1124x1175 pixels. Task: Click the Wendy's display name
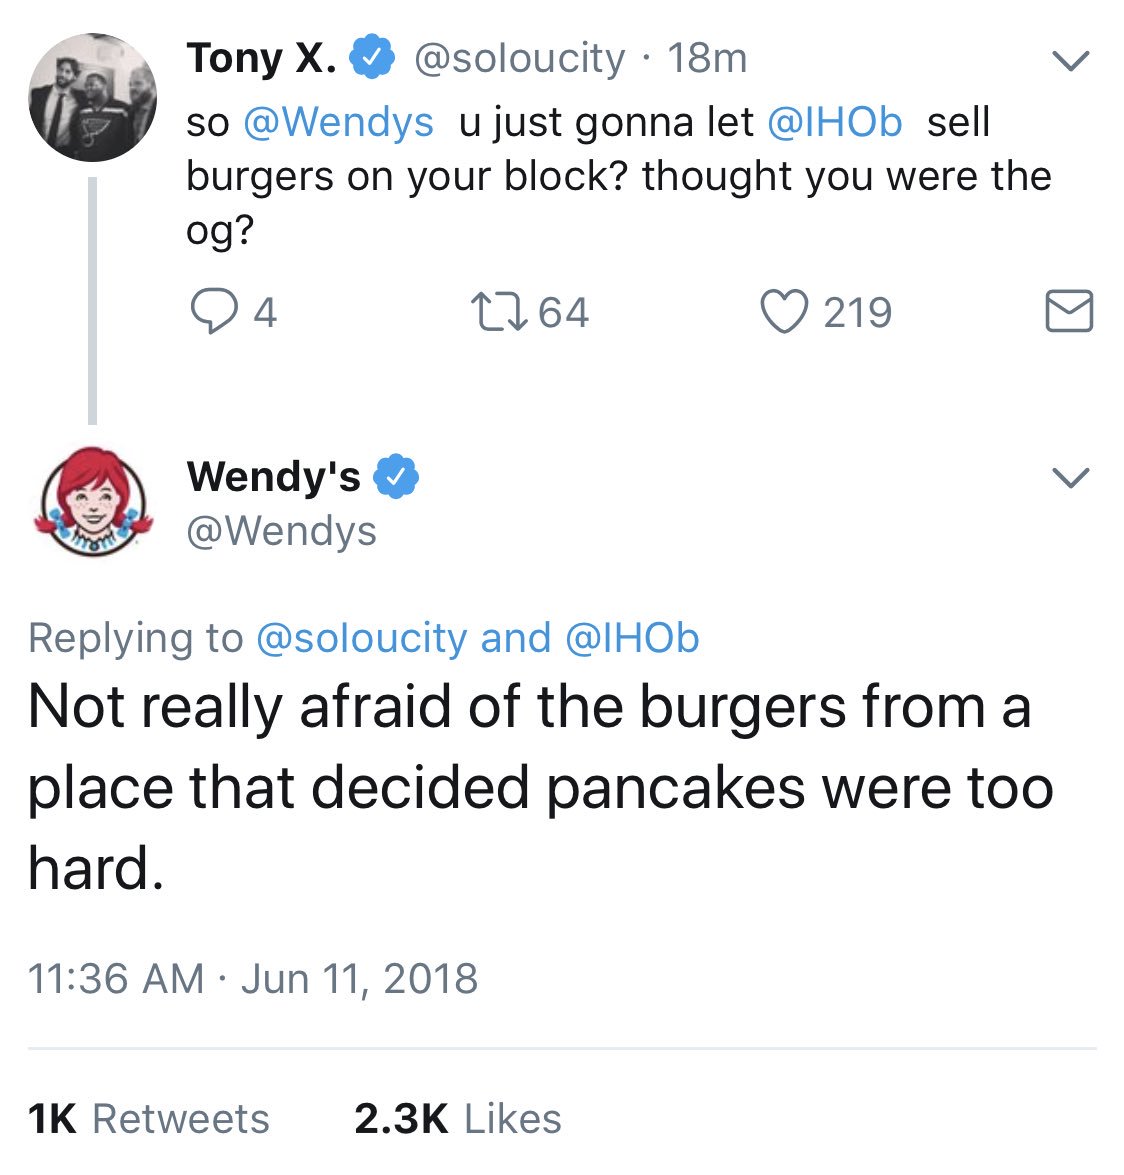pyautogui.click(x=274, y=476)
